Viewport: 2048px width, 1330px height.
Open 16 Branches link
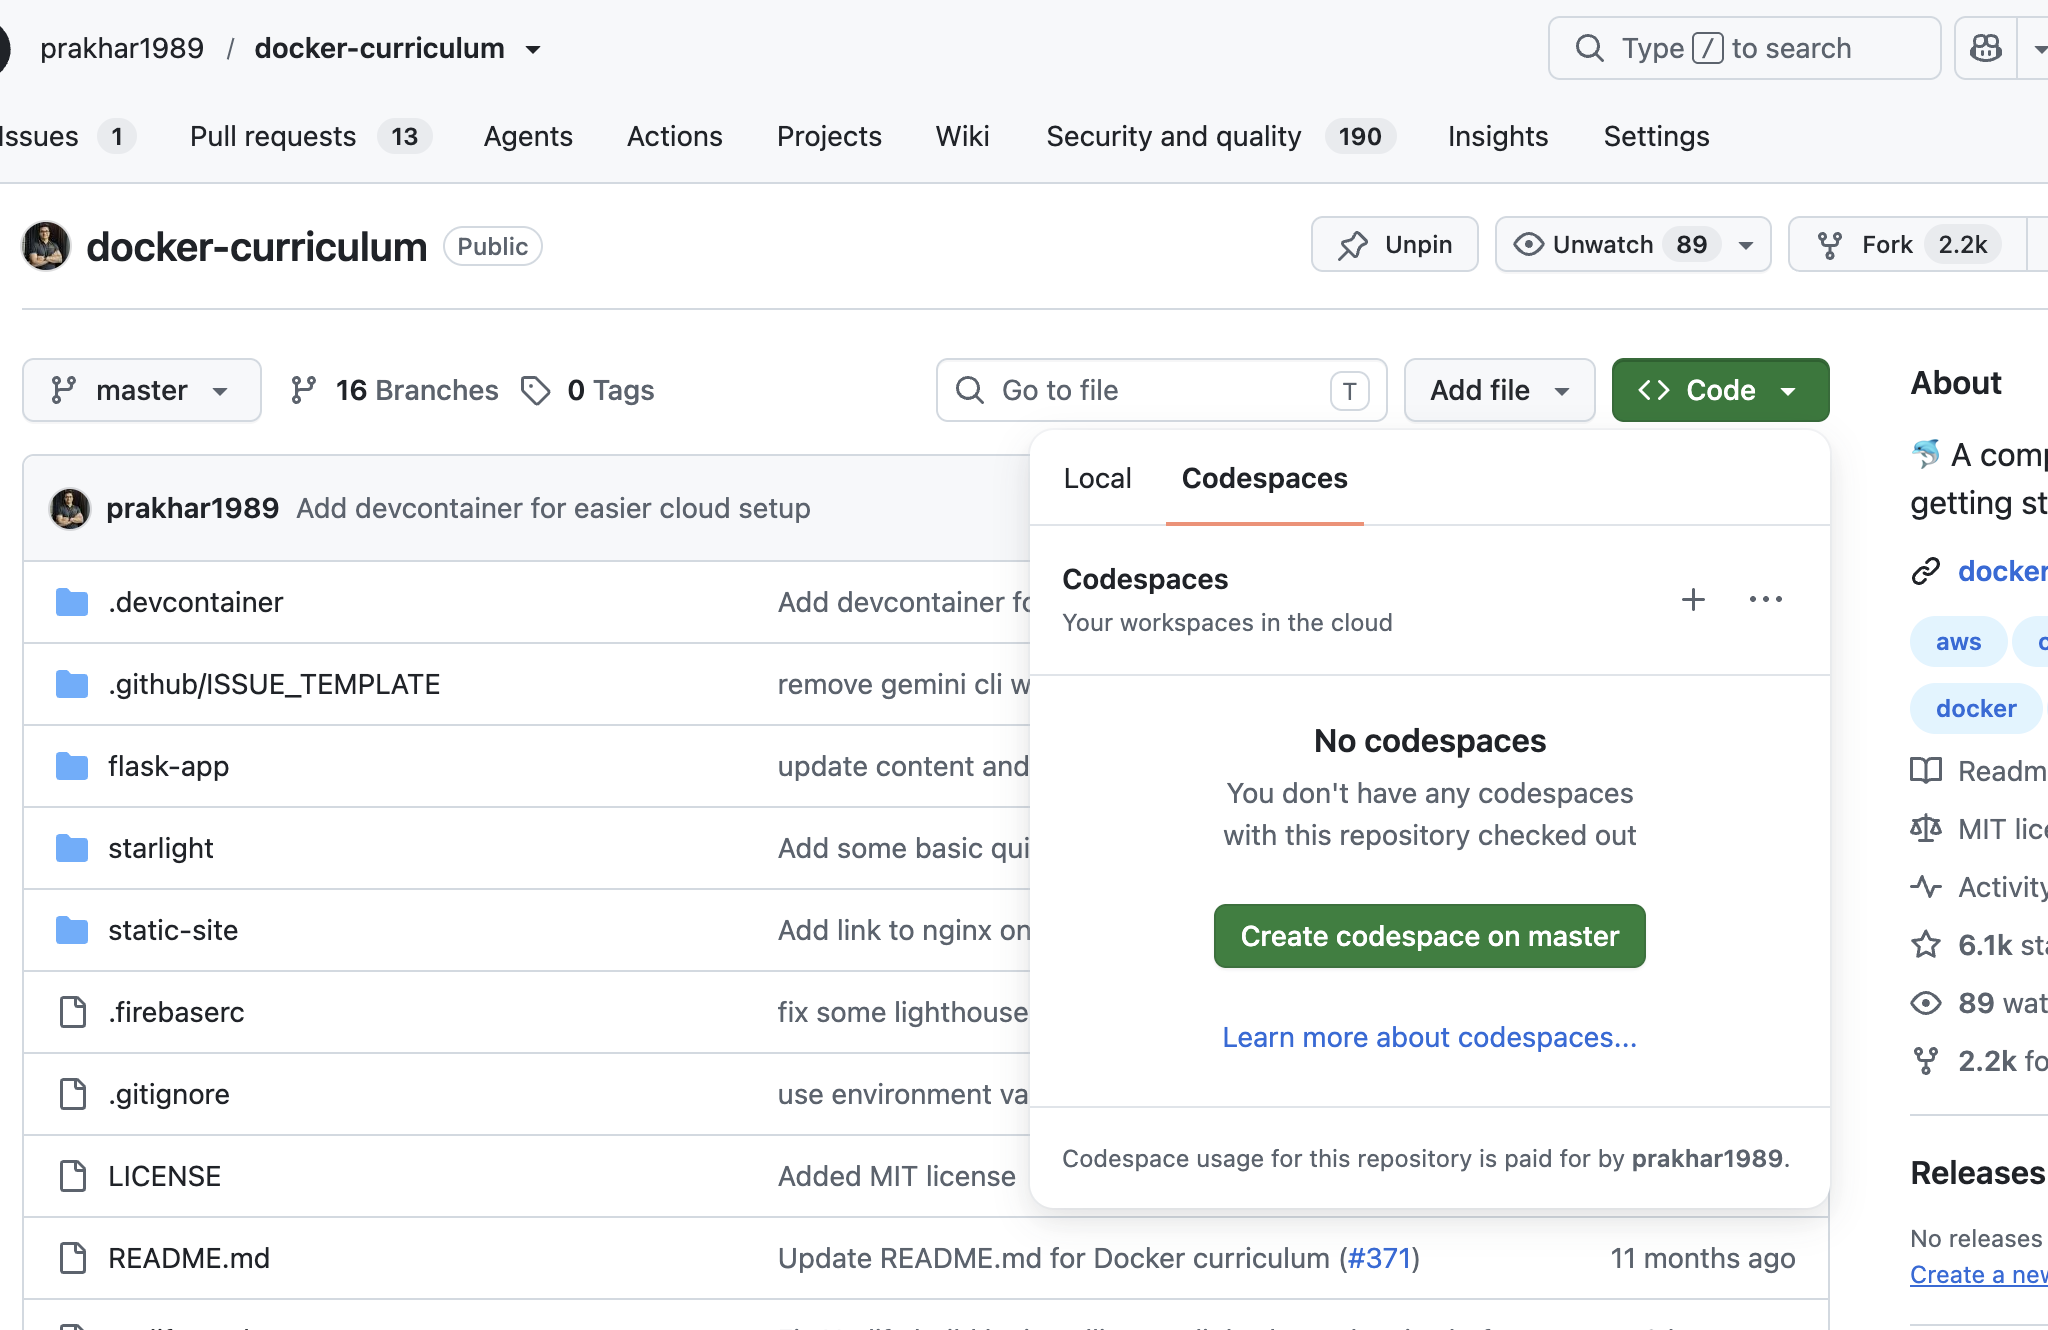click(394, 390)
